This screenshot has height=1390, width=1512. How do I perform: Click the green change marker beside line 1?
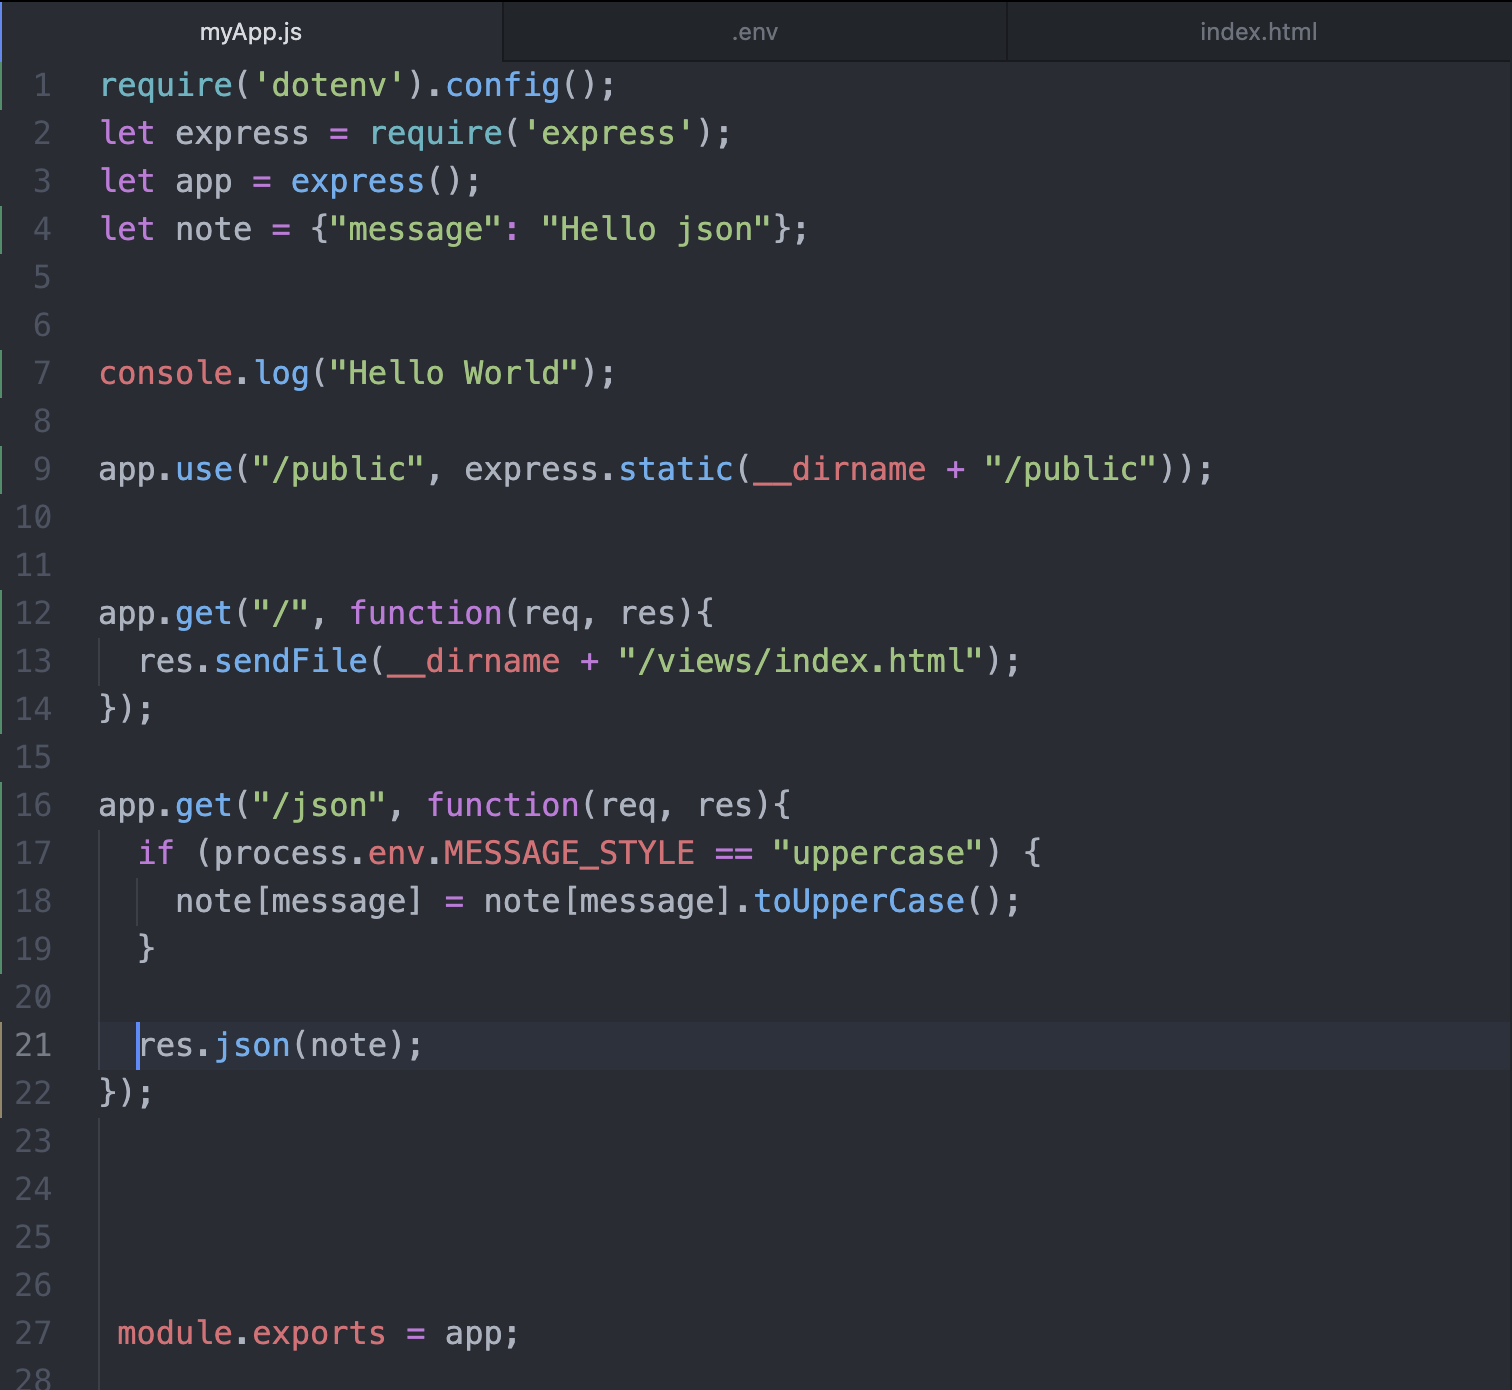pyautogui.click(x=4, y=85)
